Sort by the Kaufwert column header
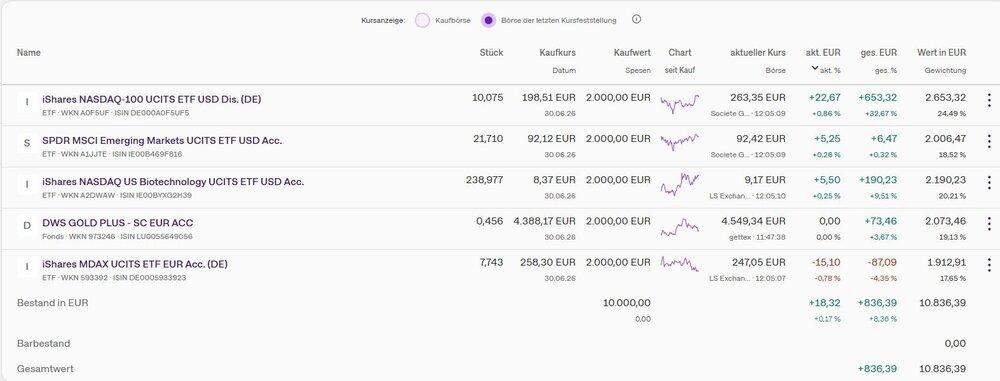 tap(632, 52)
